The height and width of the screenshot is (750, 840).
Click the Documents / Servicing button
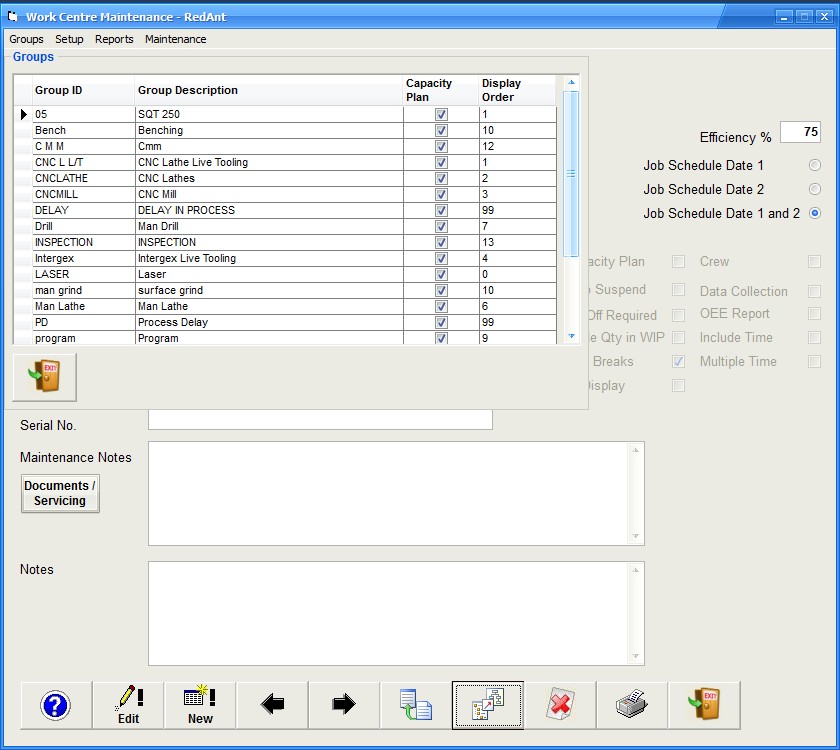pyautogui.click(x=60, y=493)
